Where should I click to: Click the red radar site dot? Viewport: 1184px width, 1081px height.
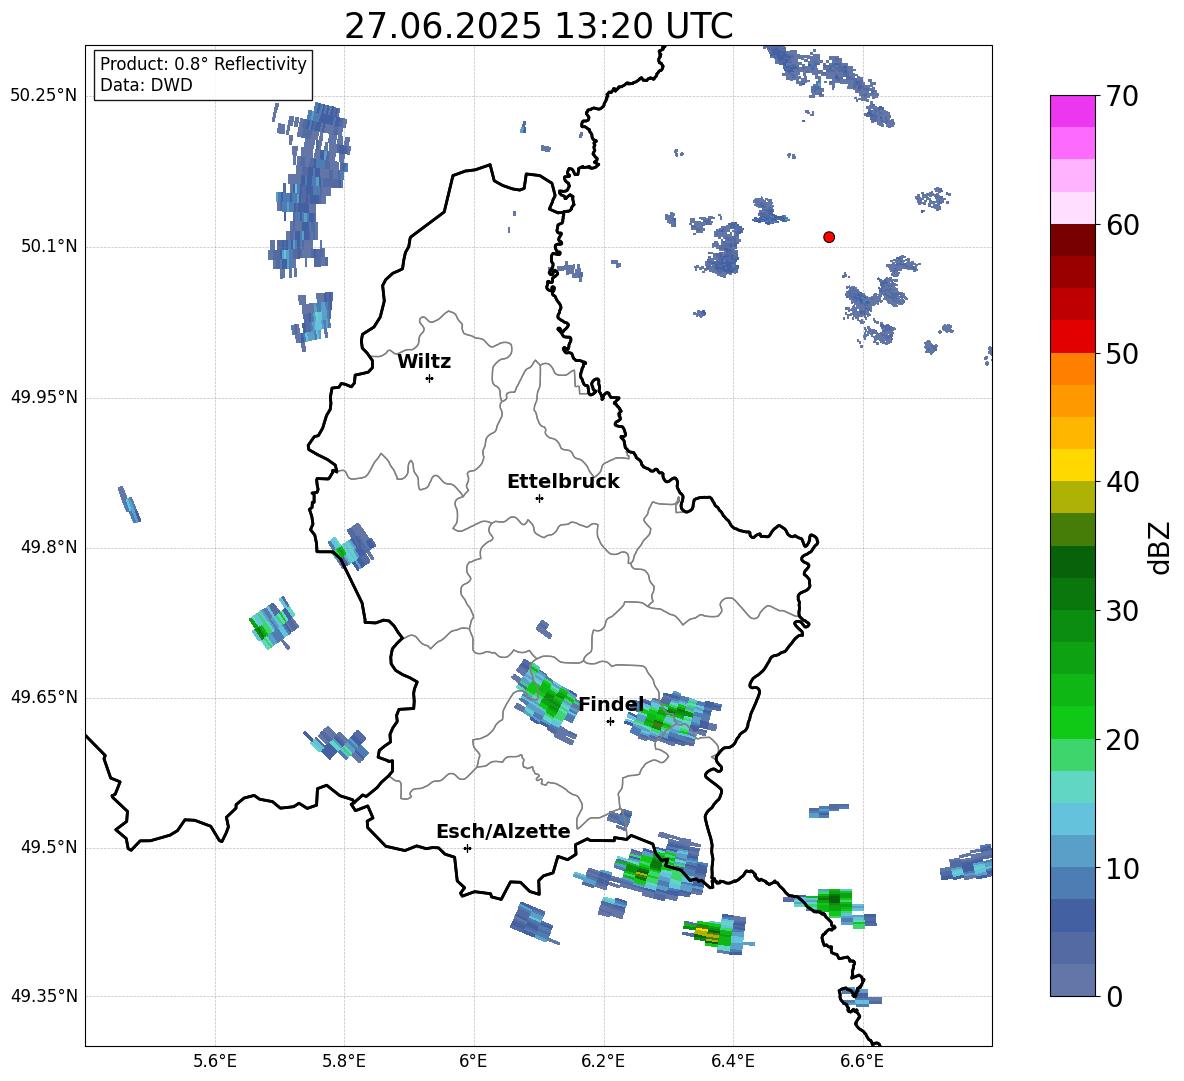[x=828, y=237]
